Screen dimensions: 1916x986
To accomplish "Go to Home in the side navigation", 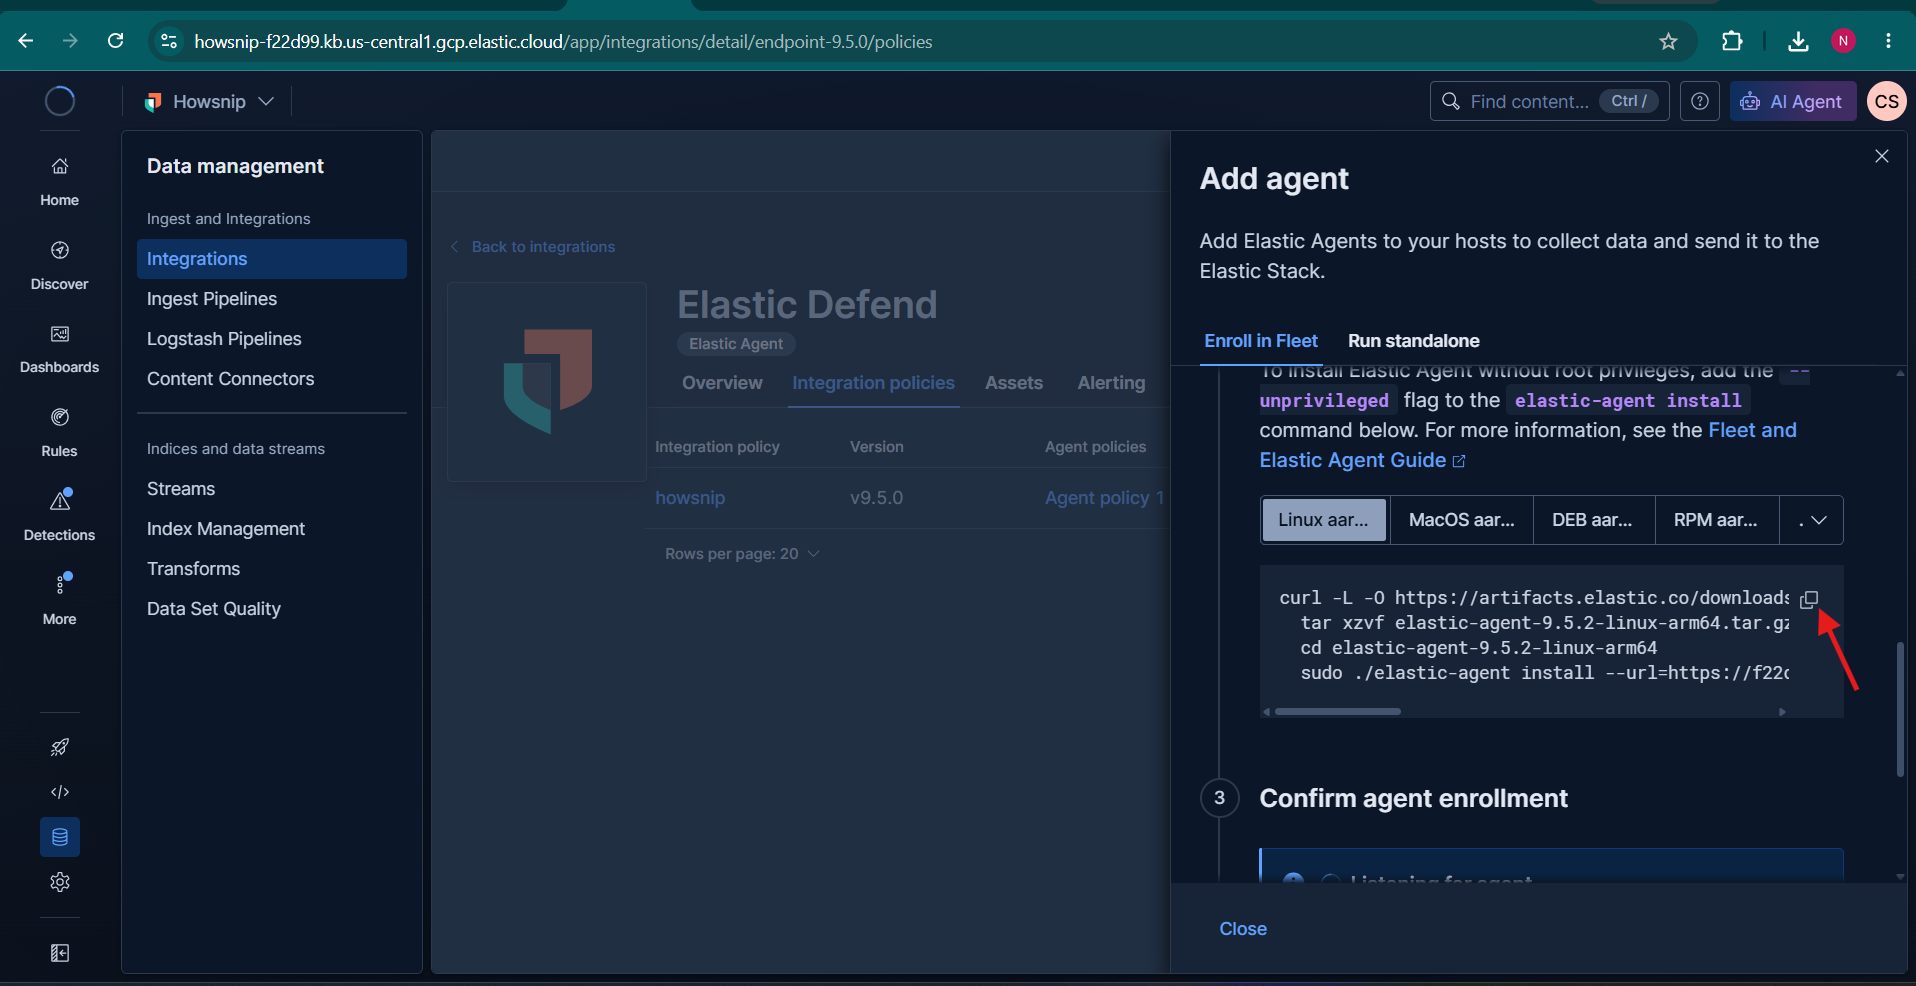I will click(x=60, y=182).
